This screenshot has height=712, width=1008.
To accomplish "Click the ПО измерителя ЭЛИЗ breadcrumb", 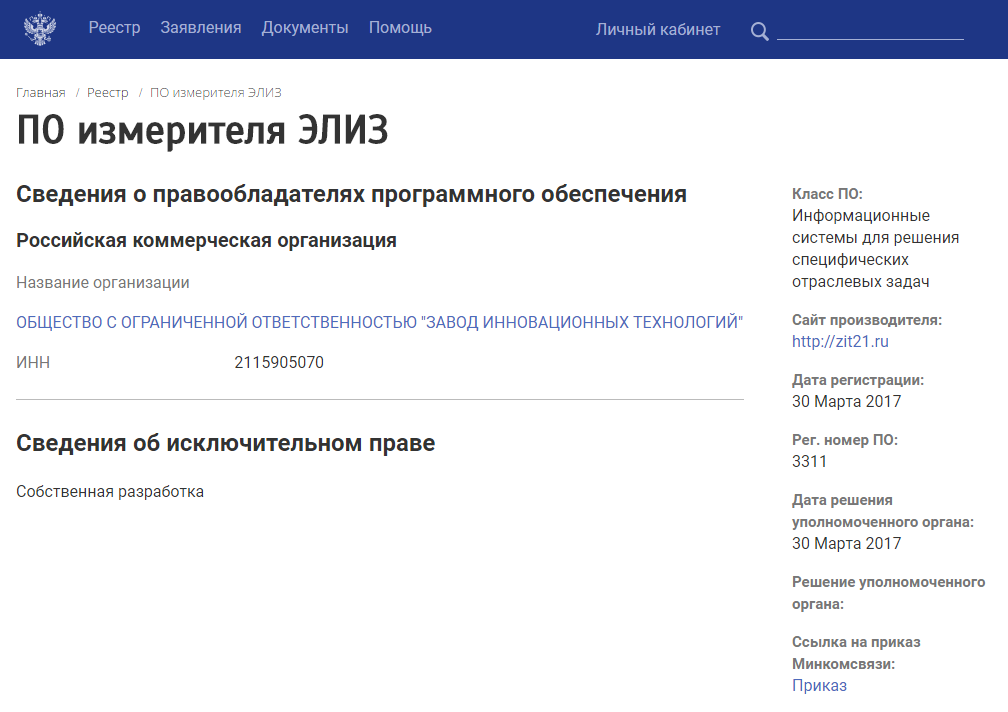I will [216, 93].
